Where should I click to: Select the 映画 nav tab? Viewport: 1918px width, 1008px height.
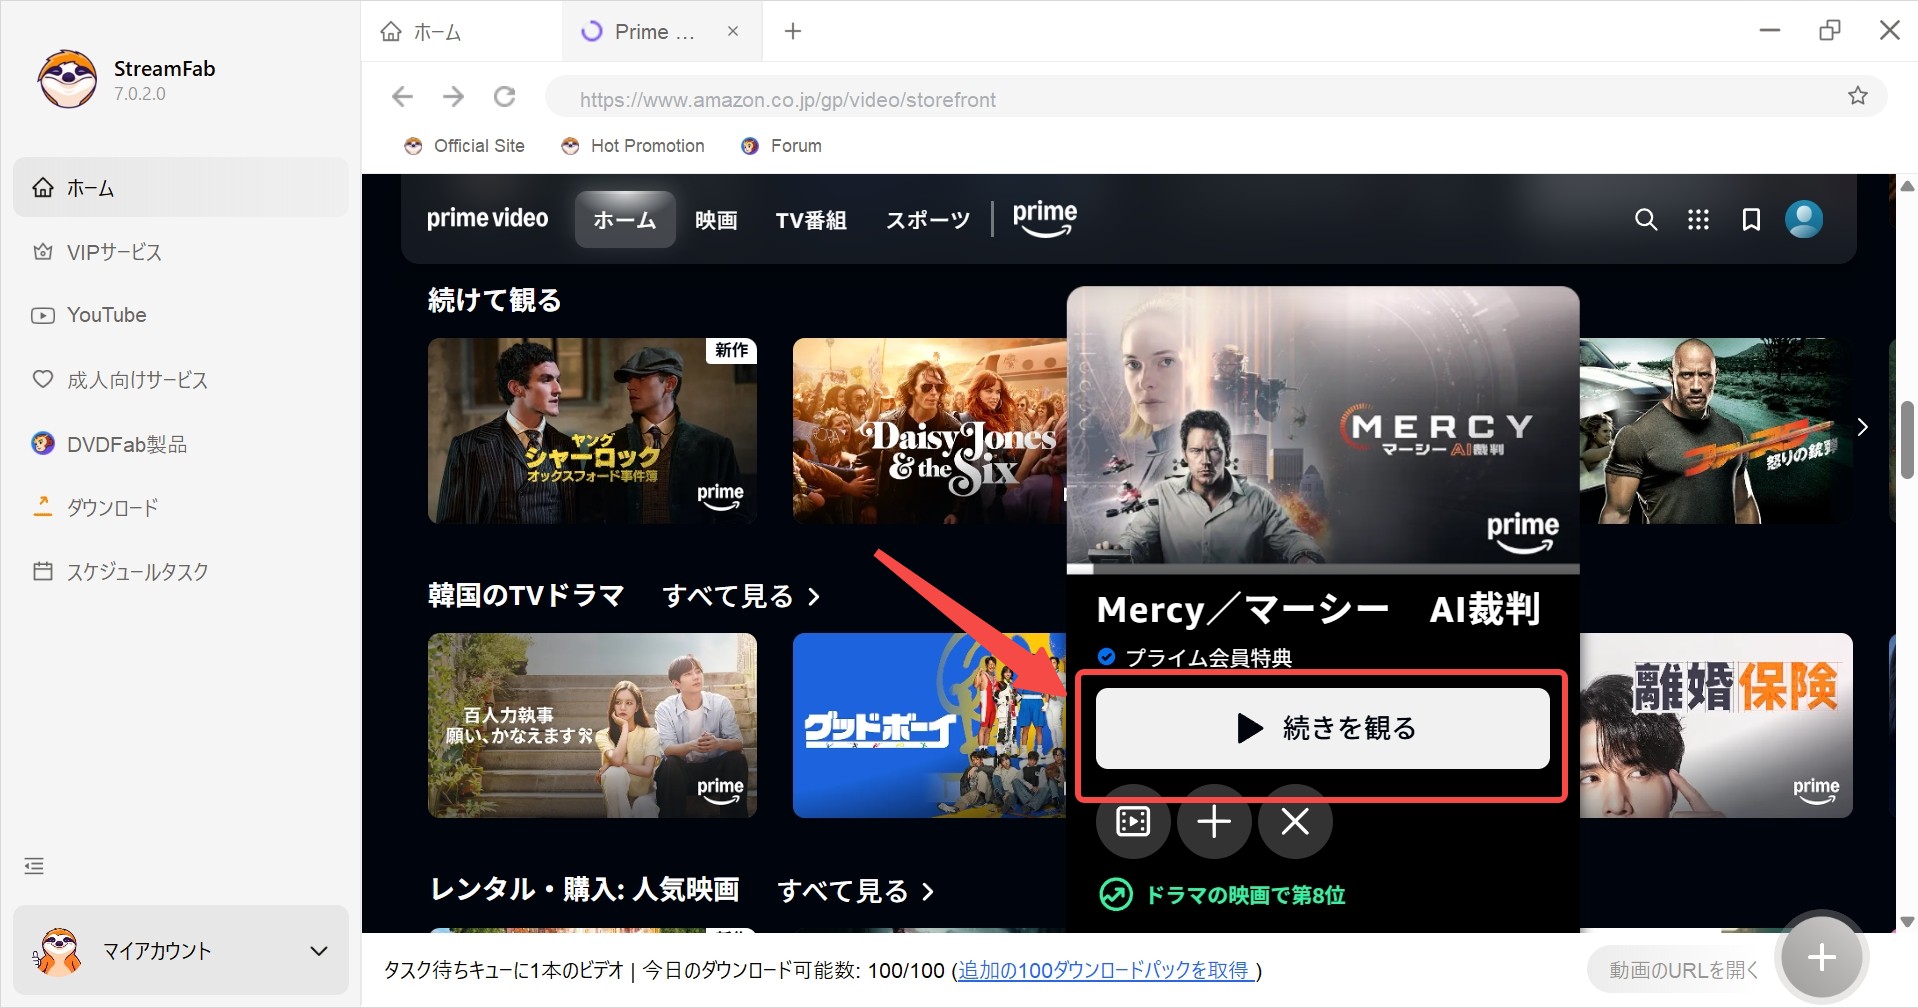pos(716,219)
